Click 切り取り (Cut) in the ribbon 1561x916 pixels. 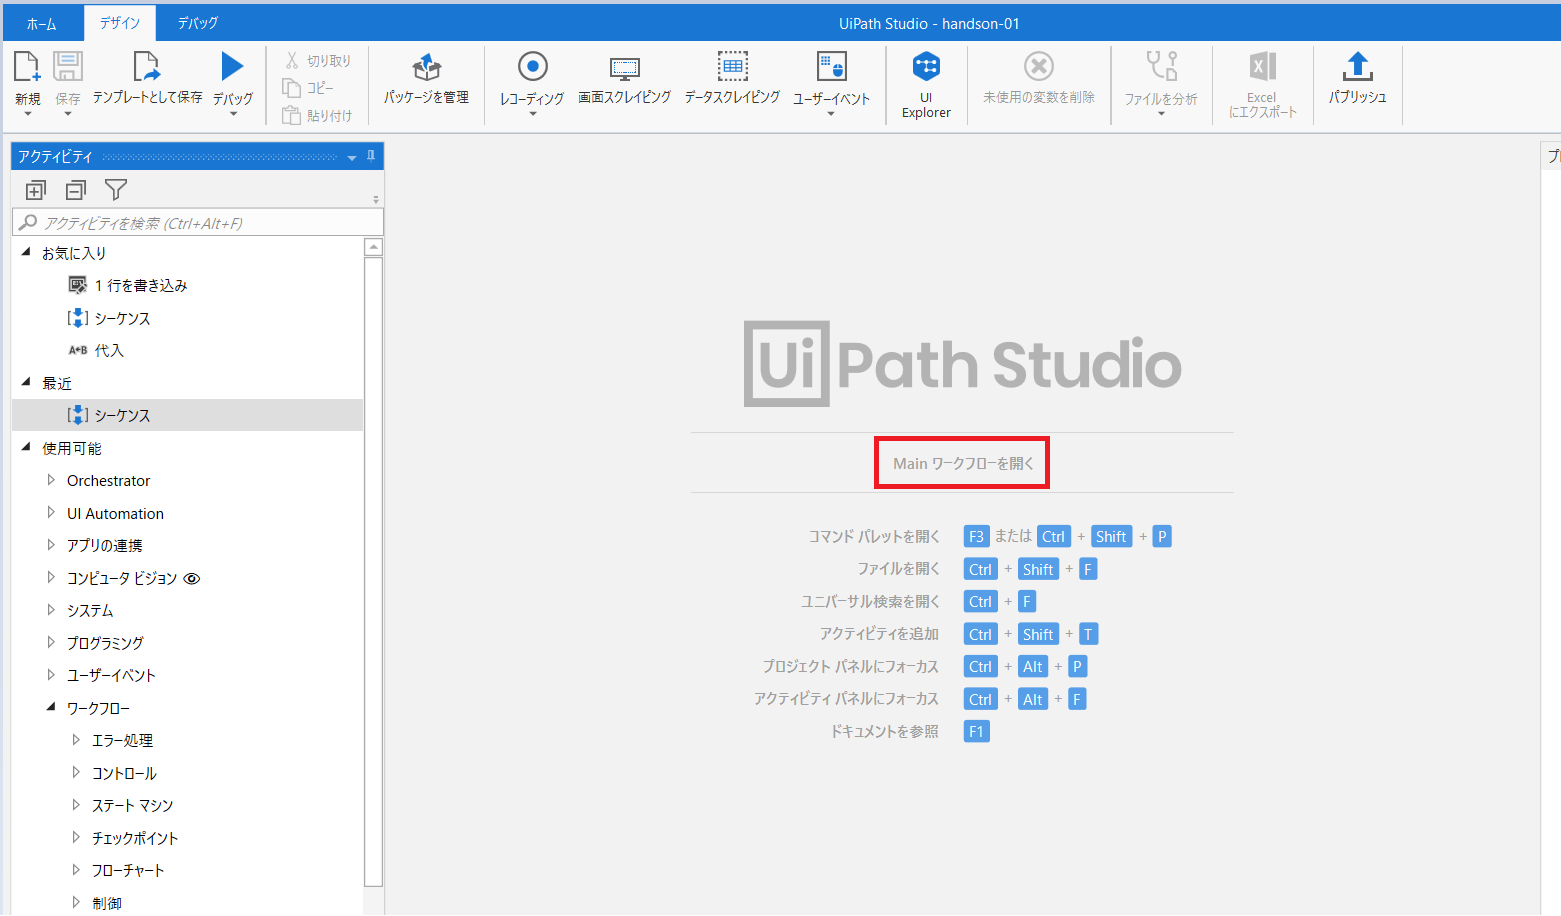(318, 61)
